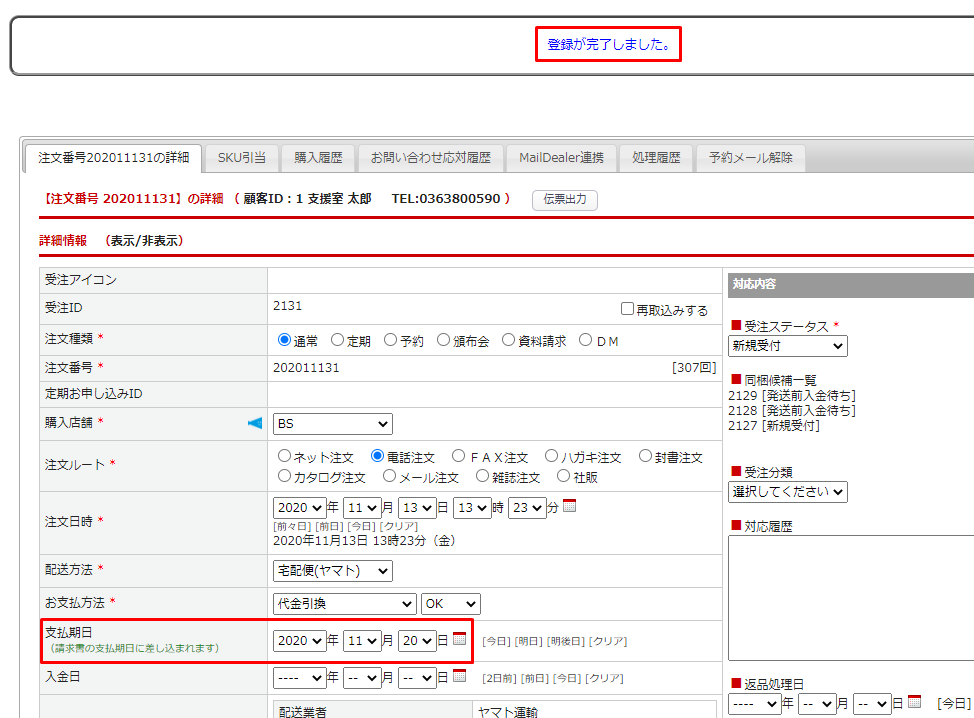Expand the 配送方法 宅配便(ヤマト) dropdown
This screenshot has height=718, width=974.
(x=332, y=571)
